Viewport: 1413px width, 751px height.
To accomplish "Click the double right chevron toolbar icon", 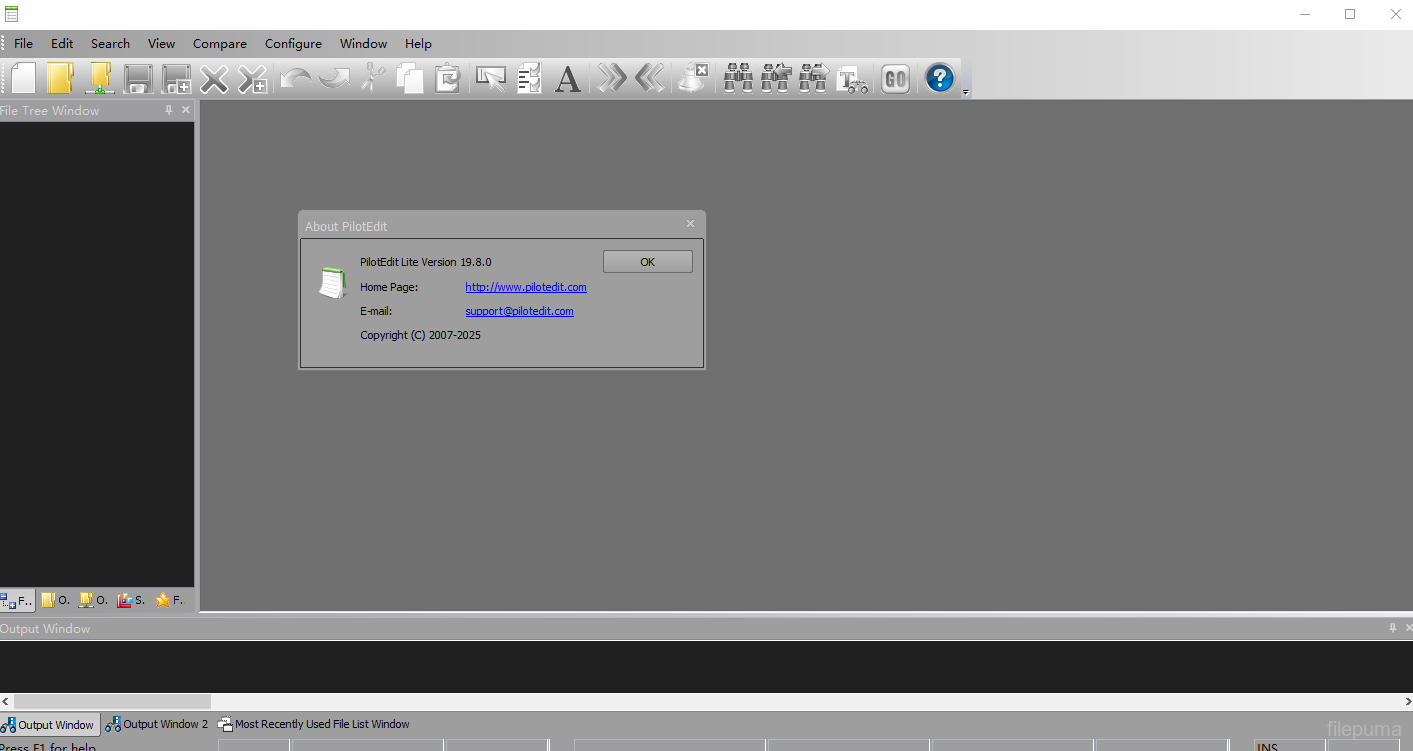I will coord(612,78).
